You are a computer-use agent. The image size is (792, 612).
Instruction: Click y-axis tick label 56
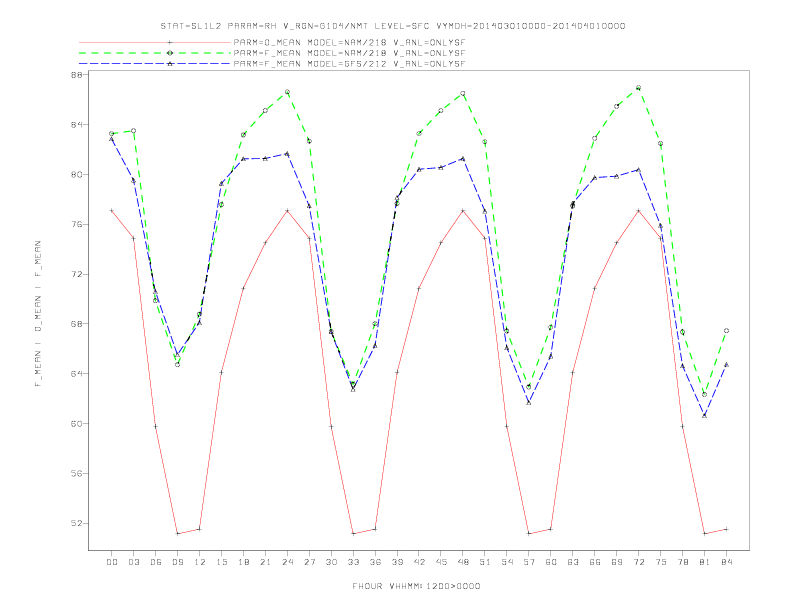click(x=79, y=473)
